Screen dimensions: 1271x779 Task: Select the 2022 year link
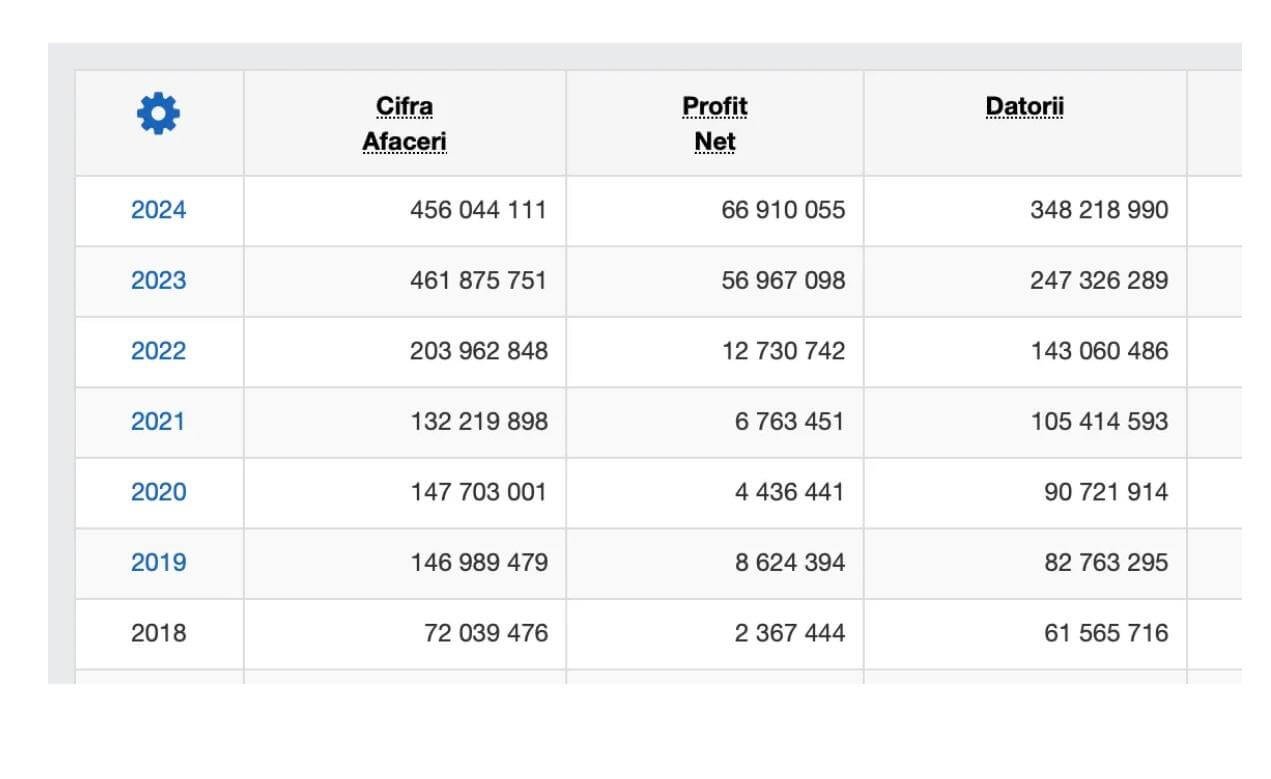click(158, 351)
